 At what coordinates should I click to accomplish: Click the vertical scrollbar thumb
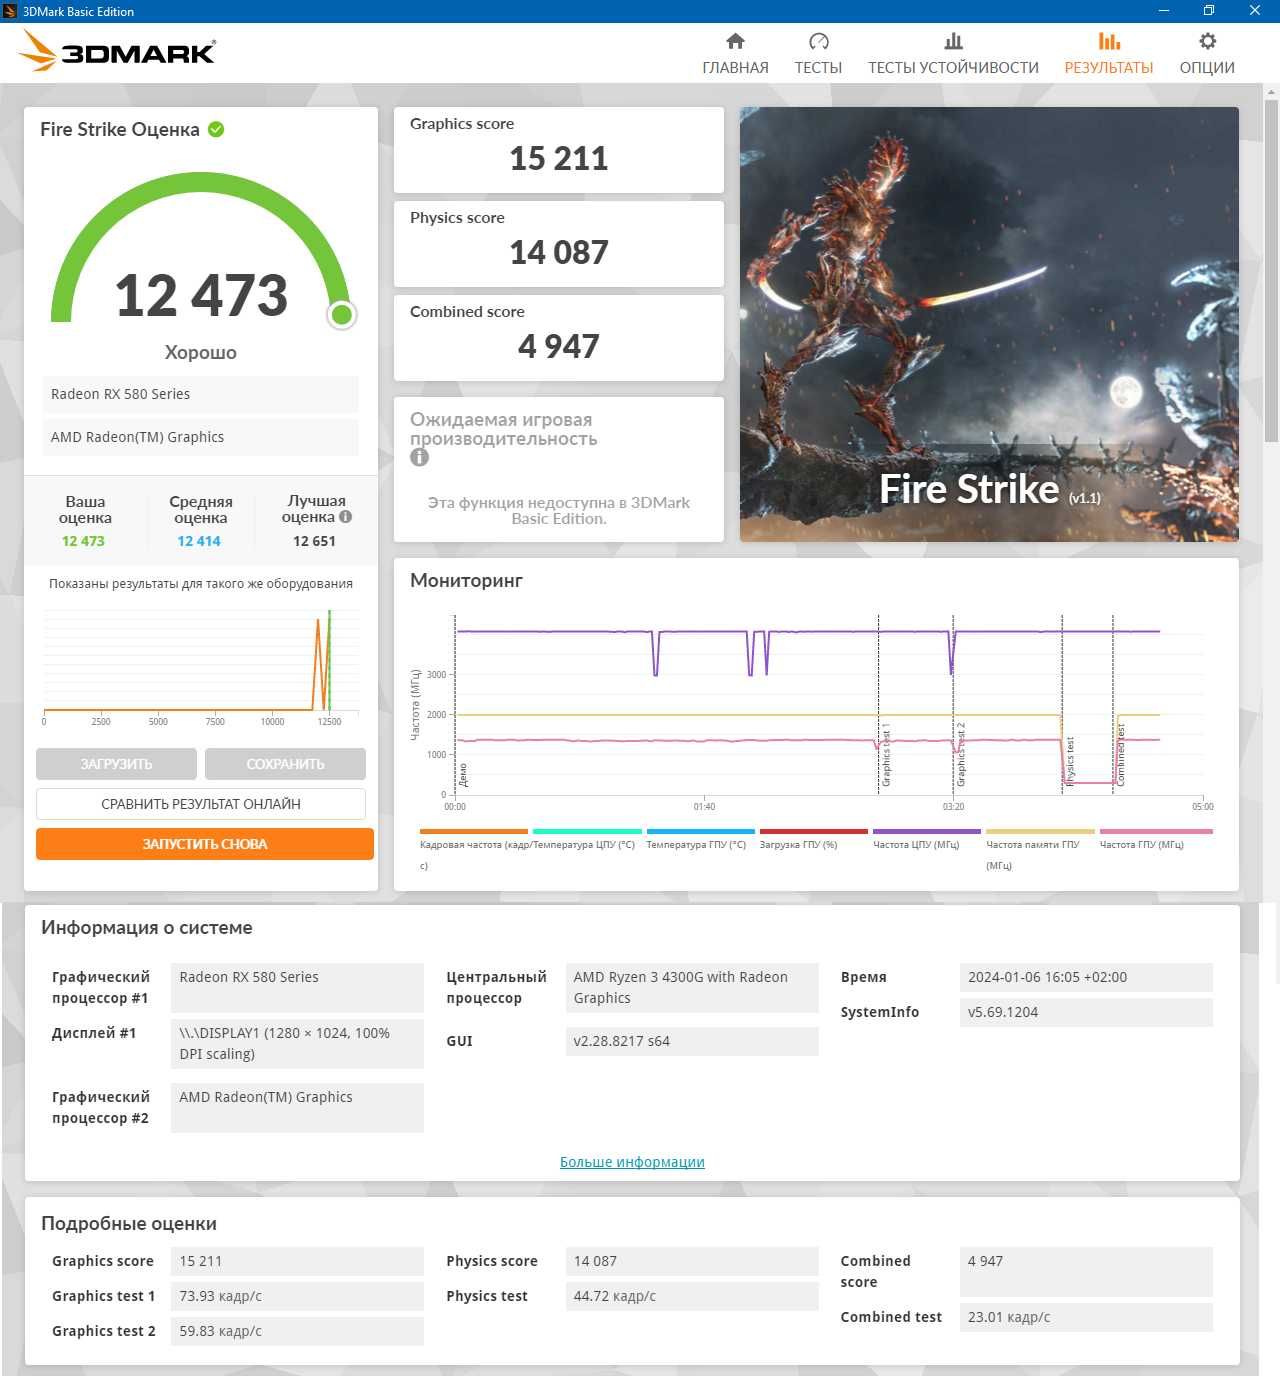tap(1271, 270)
